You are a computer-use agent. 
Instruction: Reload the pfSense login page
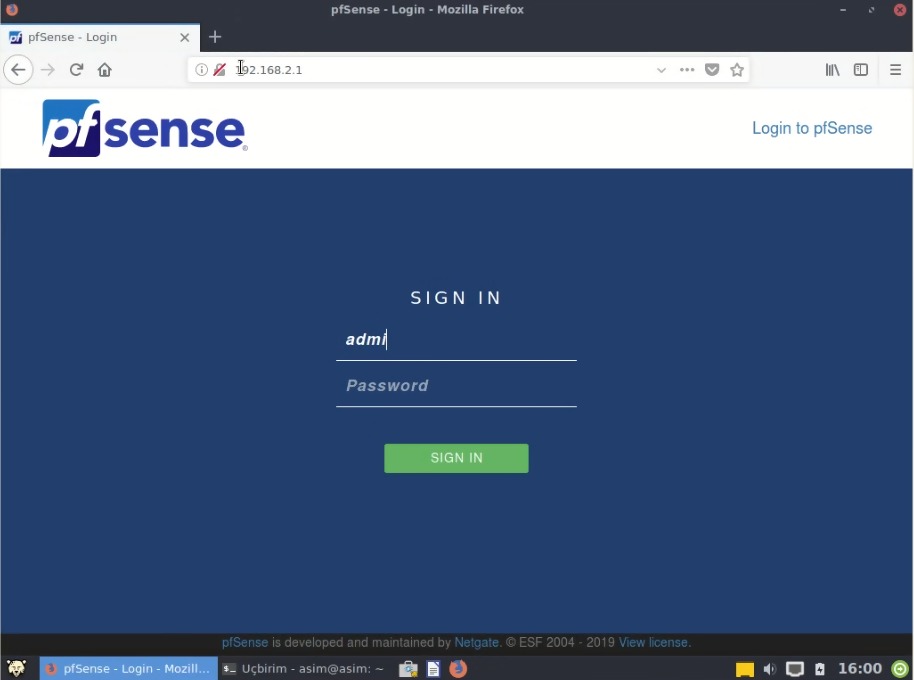point(76,69)
